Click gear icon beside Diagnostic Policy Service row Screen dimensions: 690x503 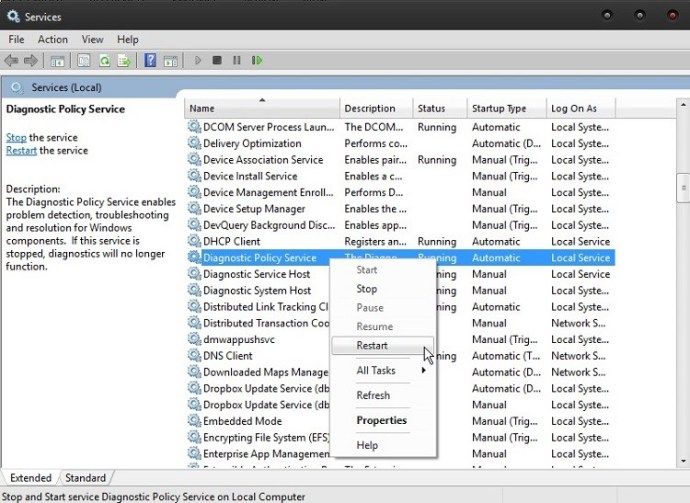tap(194, 257)
